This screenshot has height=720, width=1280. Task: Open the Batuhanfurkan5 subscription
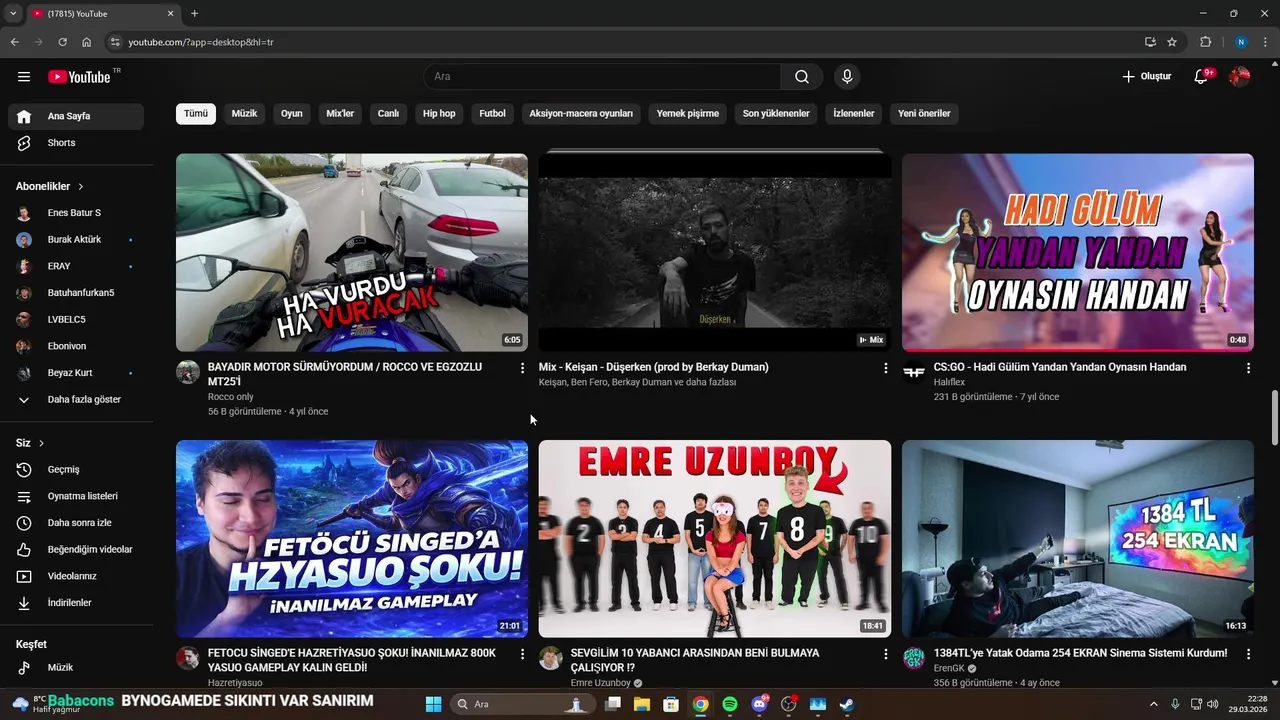76,293
